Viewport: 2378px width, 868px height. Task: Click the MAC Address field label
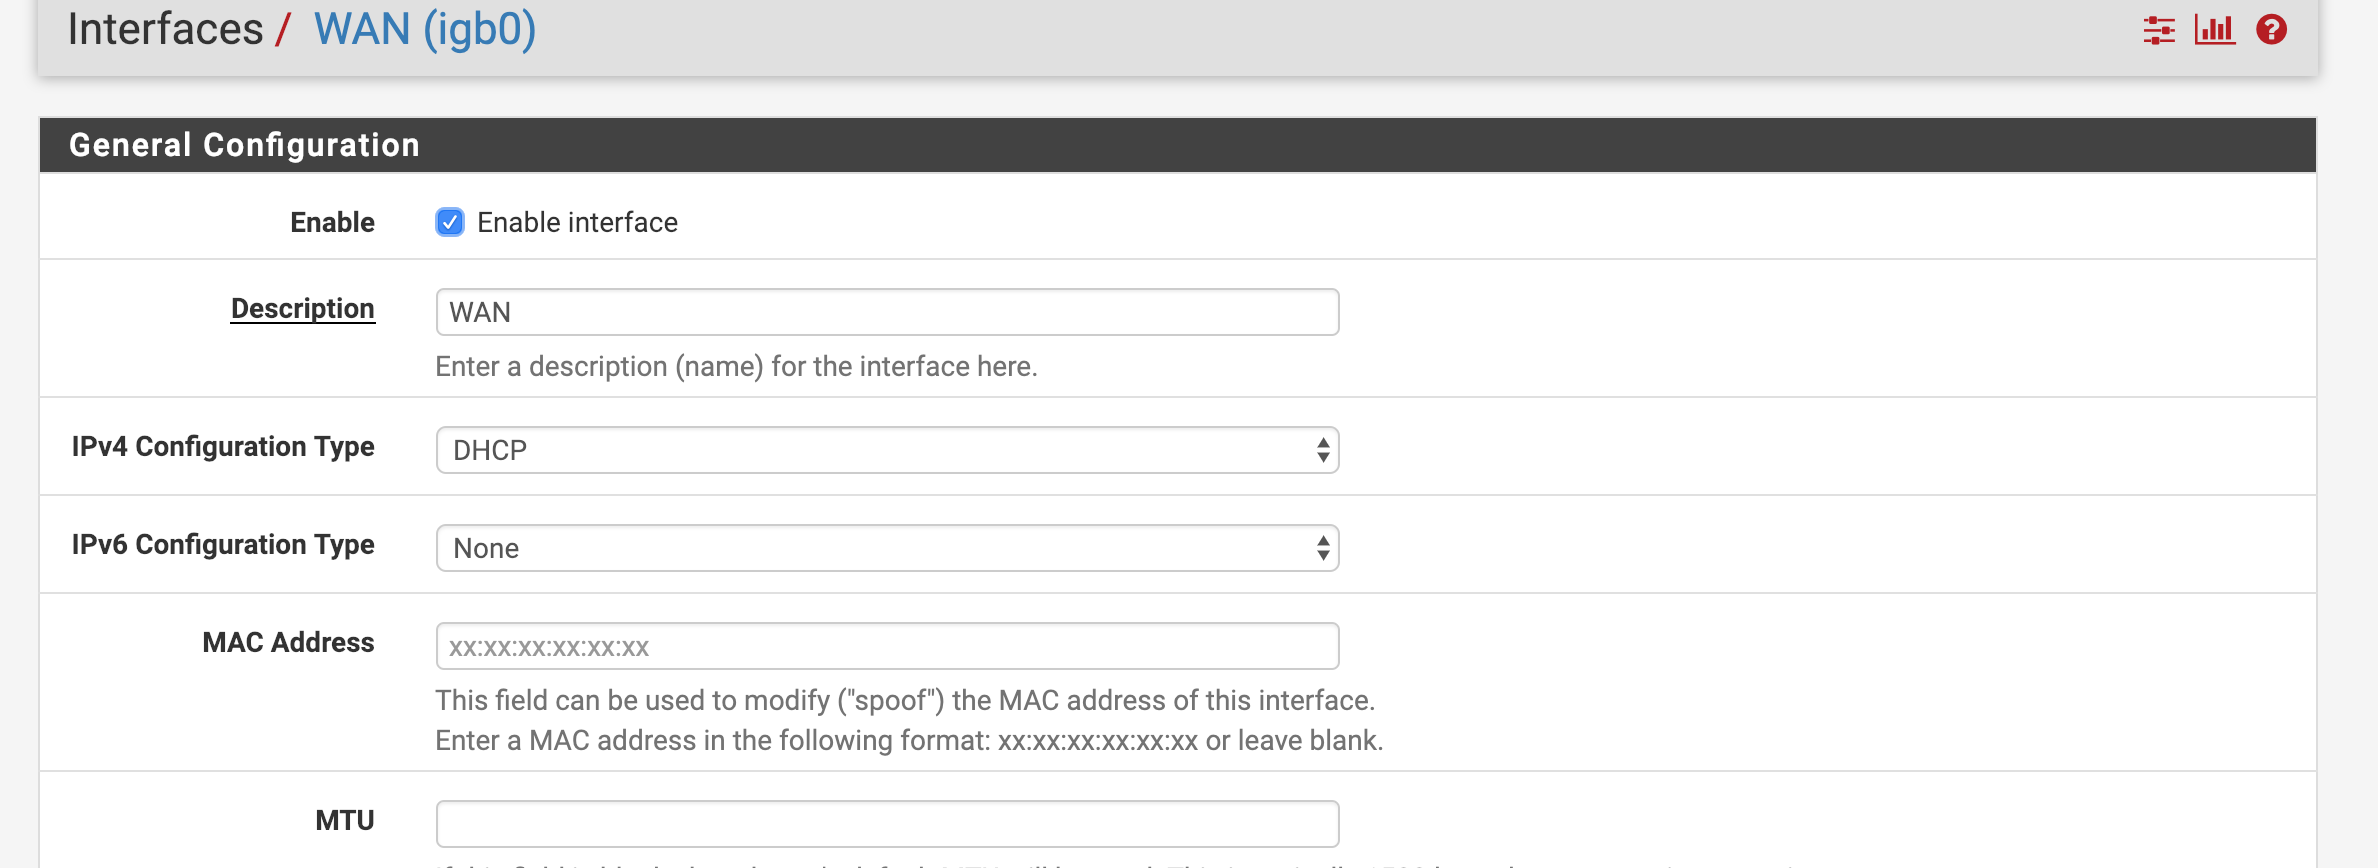[x=288, y=642]
